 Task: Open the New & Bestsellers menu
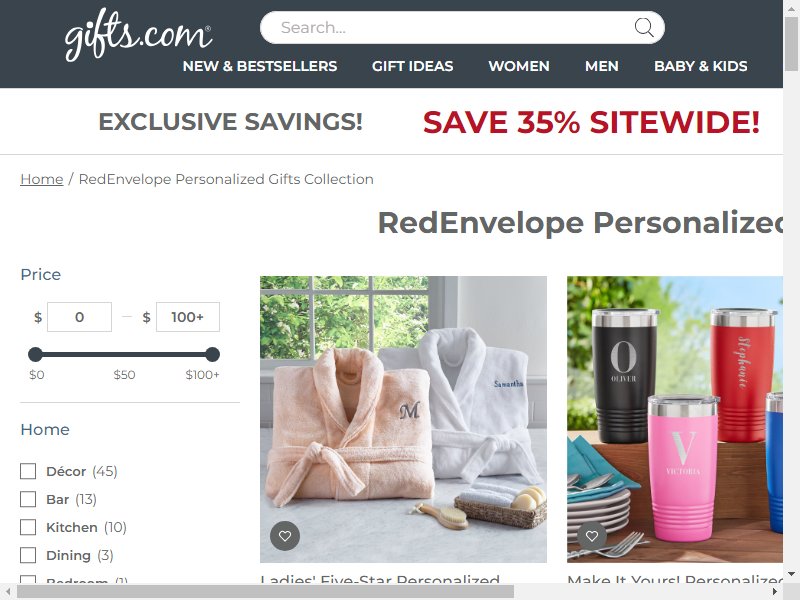coord(260,66)
